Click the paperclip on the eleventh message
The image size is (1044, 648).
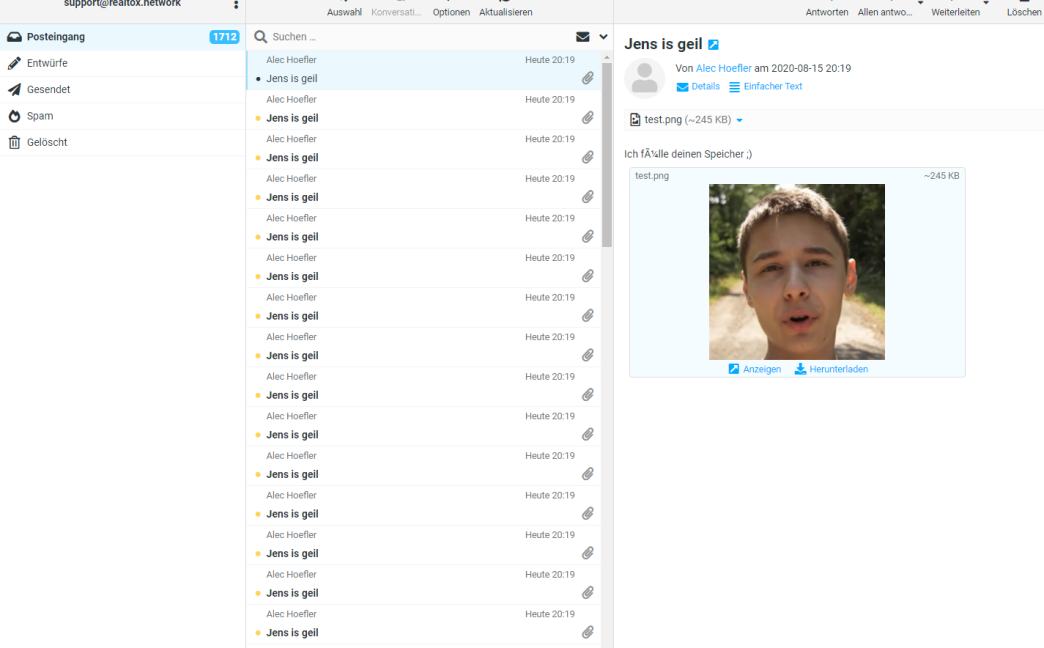[x=587, y=474]
